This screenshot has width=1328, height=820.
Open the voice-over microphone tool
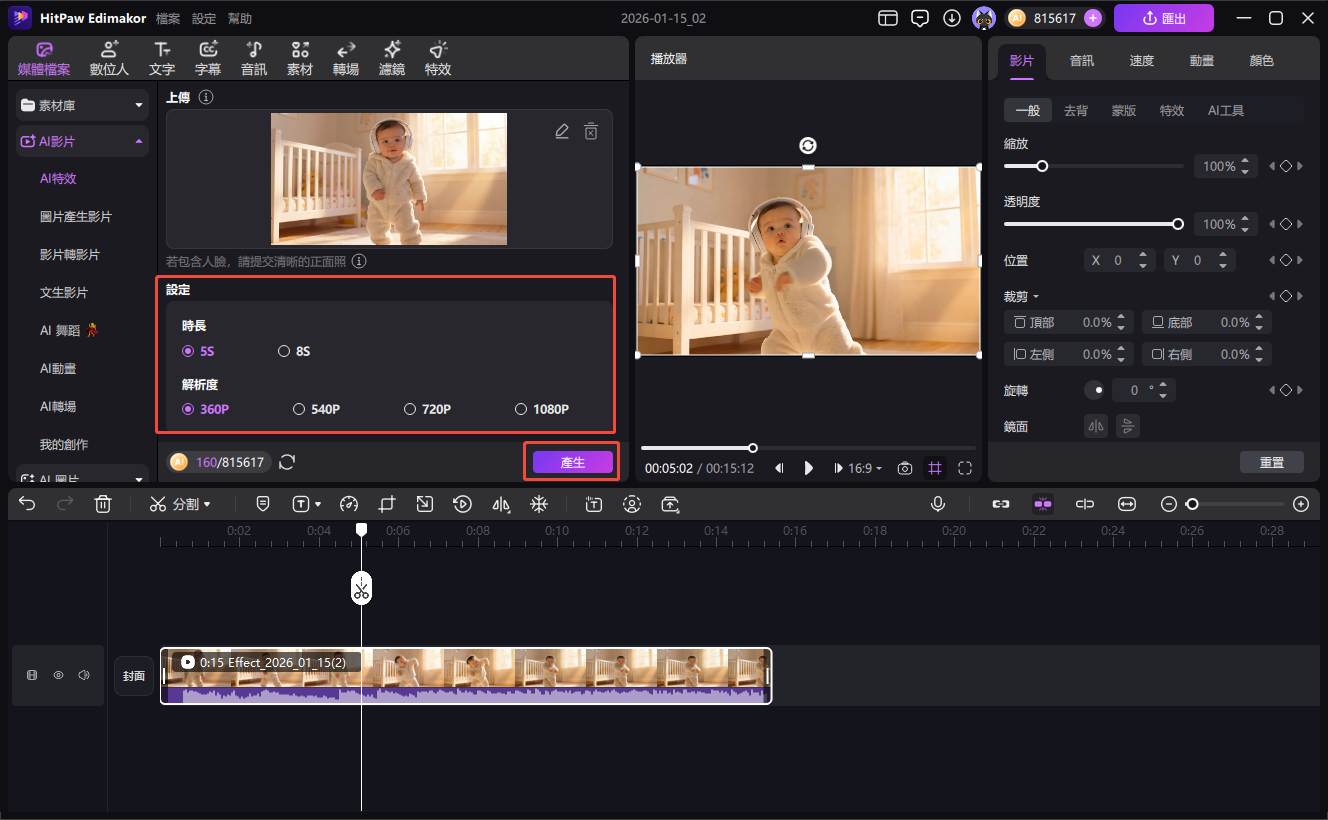[938, 504]
